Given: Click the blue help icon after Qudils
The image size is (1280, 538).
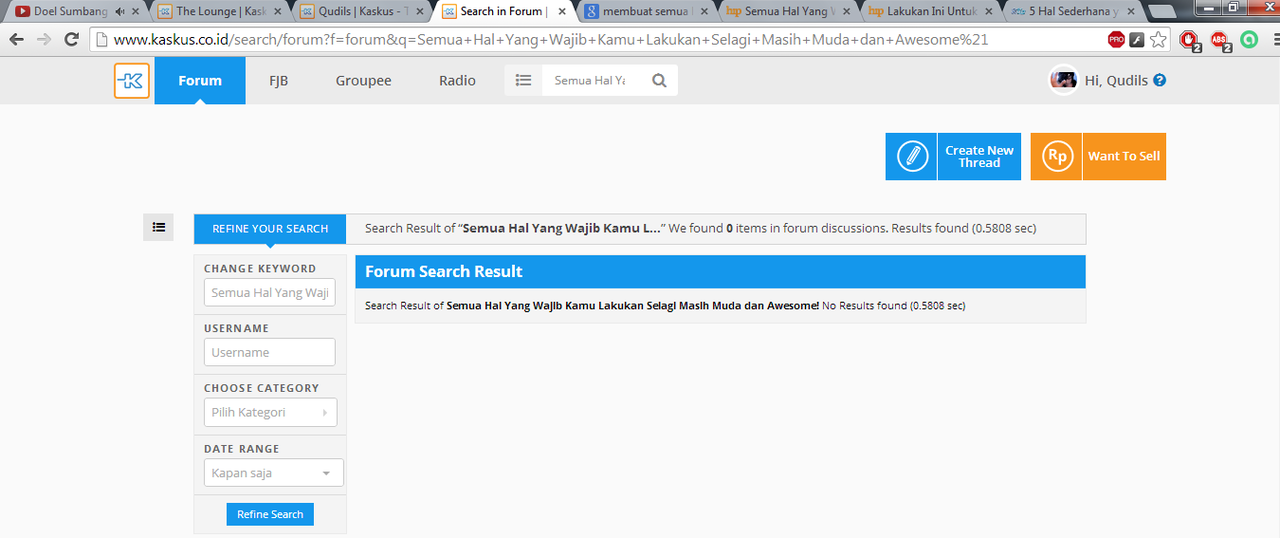Looking at the screenshot, I should tap(1159, 80).
